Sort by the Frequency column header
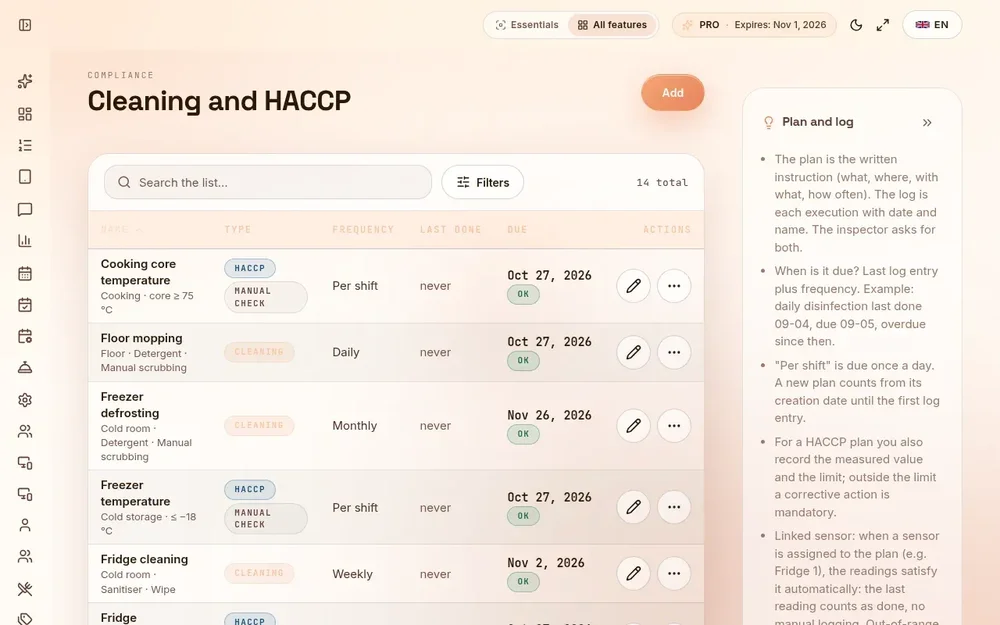 click(363, 230)
